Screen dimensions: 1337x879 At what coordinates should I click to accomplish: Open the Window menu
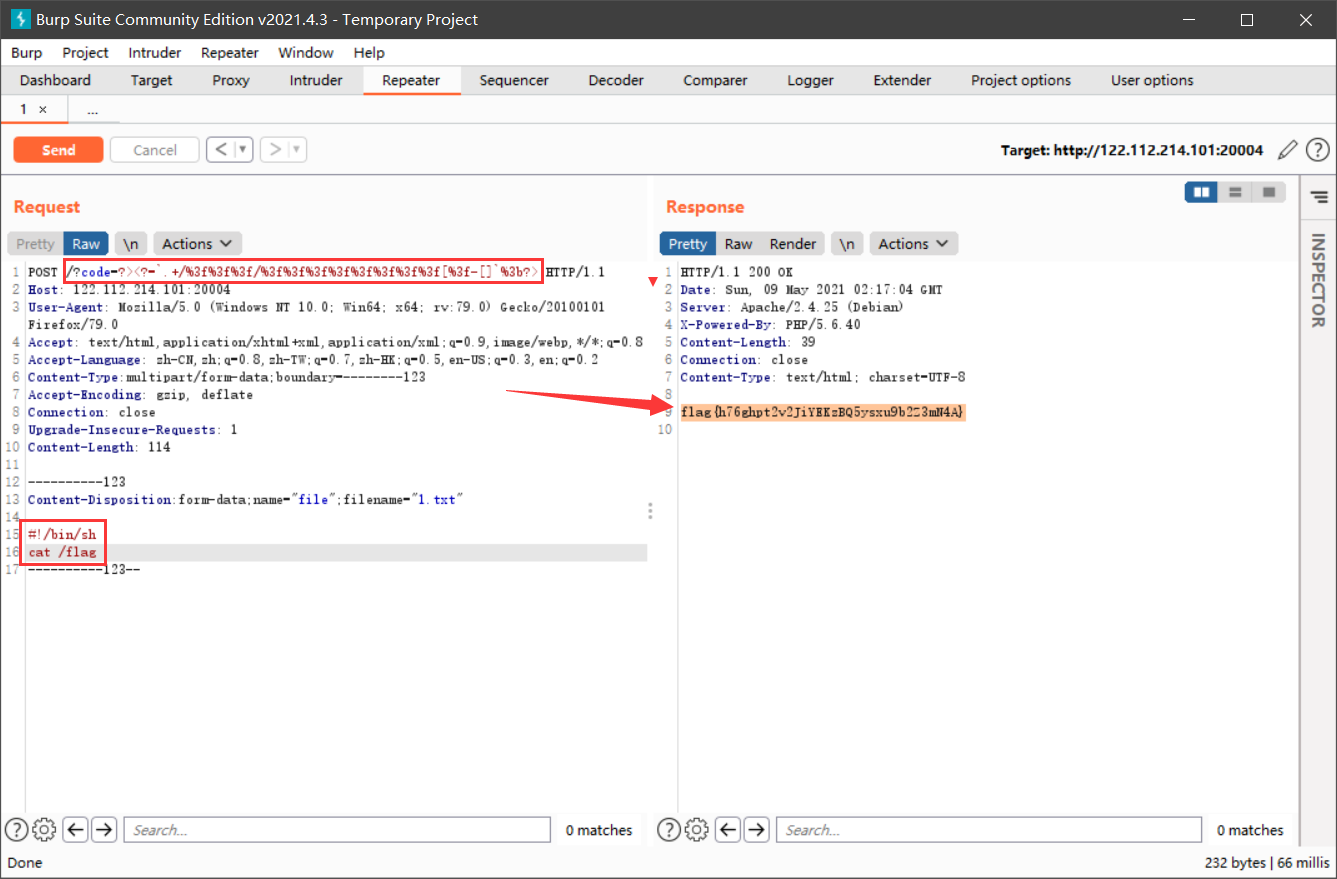306,52
